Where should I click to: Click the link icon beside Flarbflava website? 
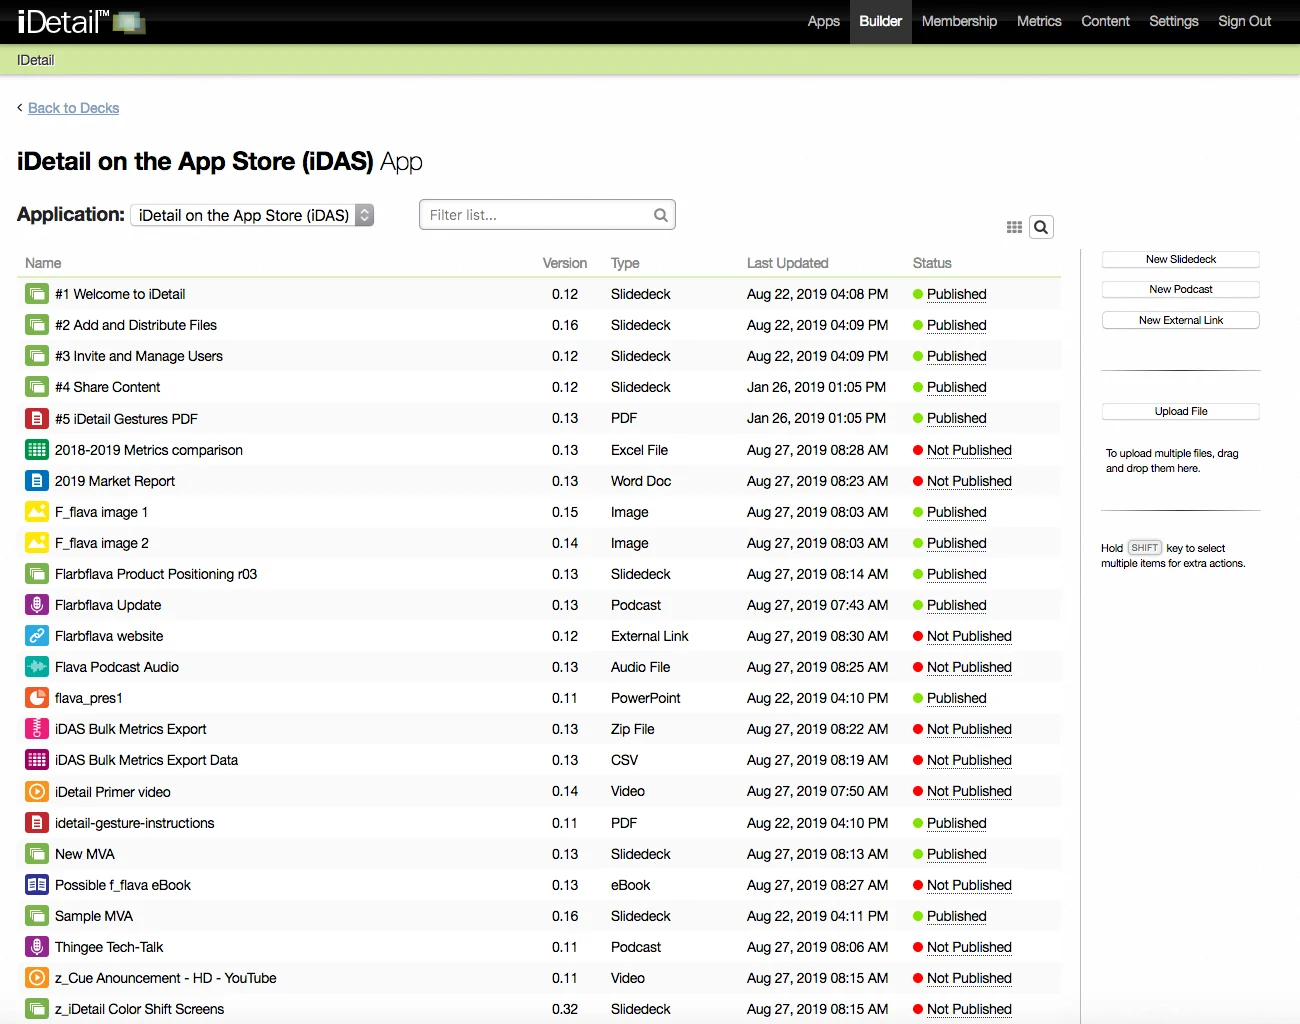37,636
